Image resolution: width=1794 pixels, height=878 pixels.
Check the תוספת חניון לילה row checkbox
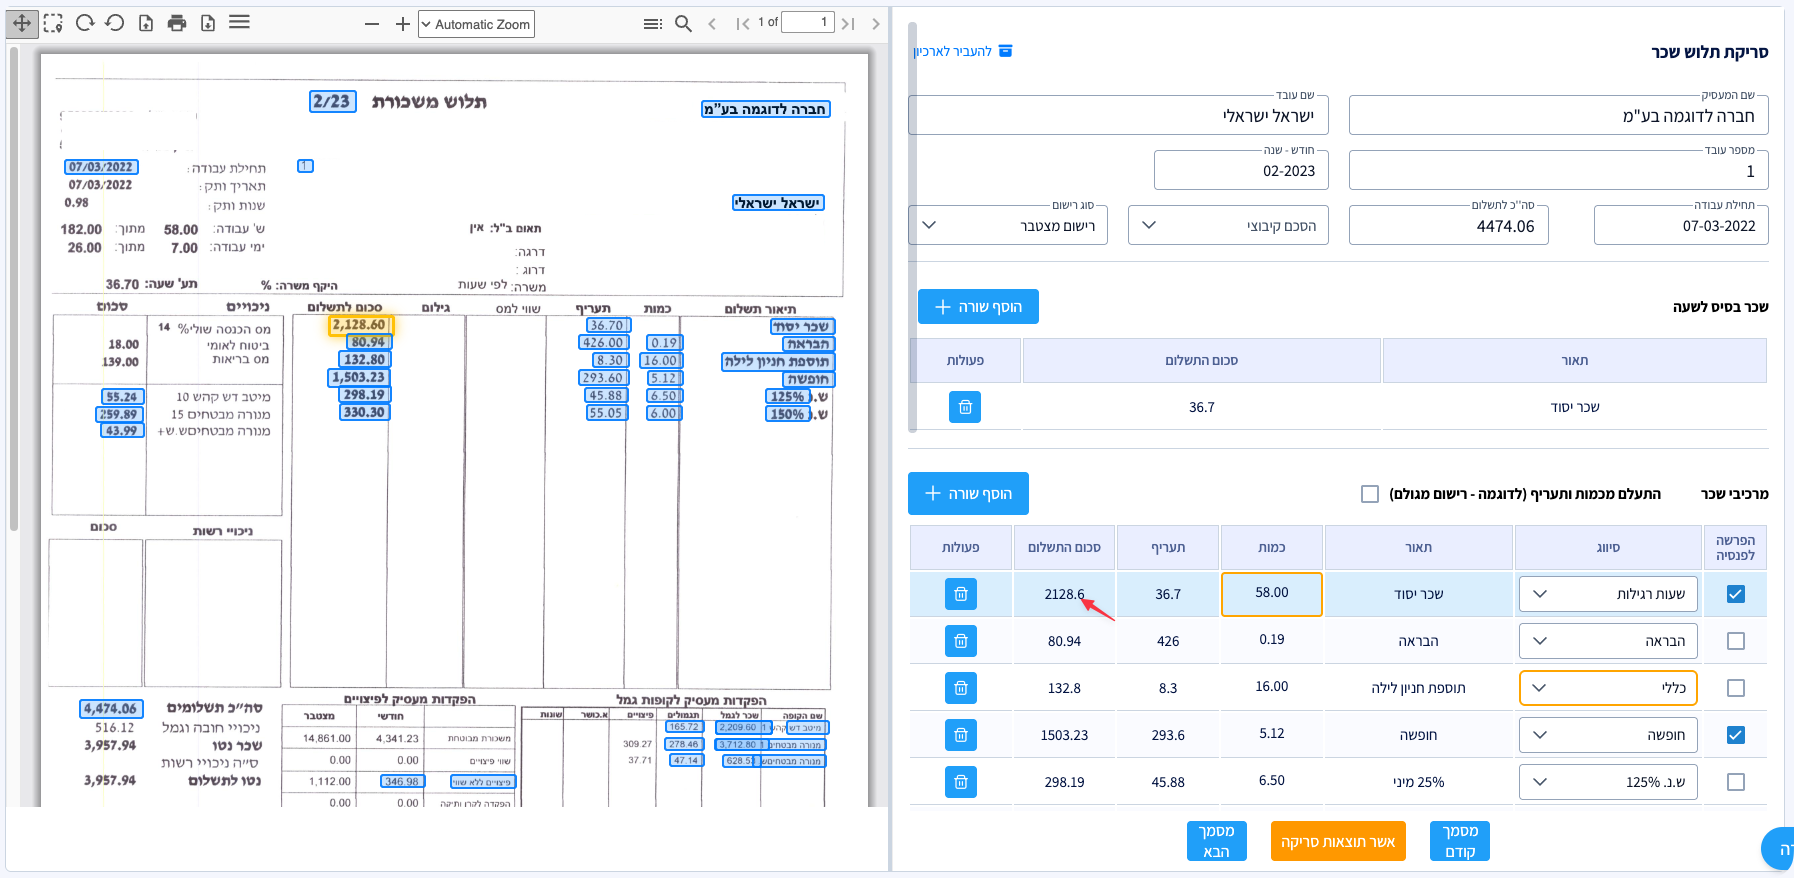point(1735,688)
